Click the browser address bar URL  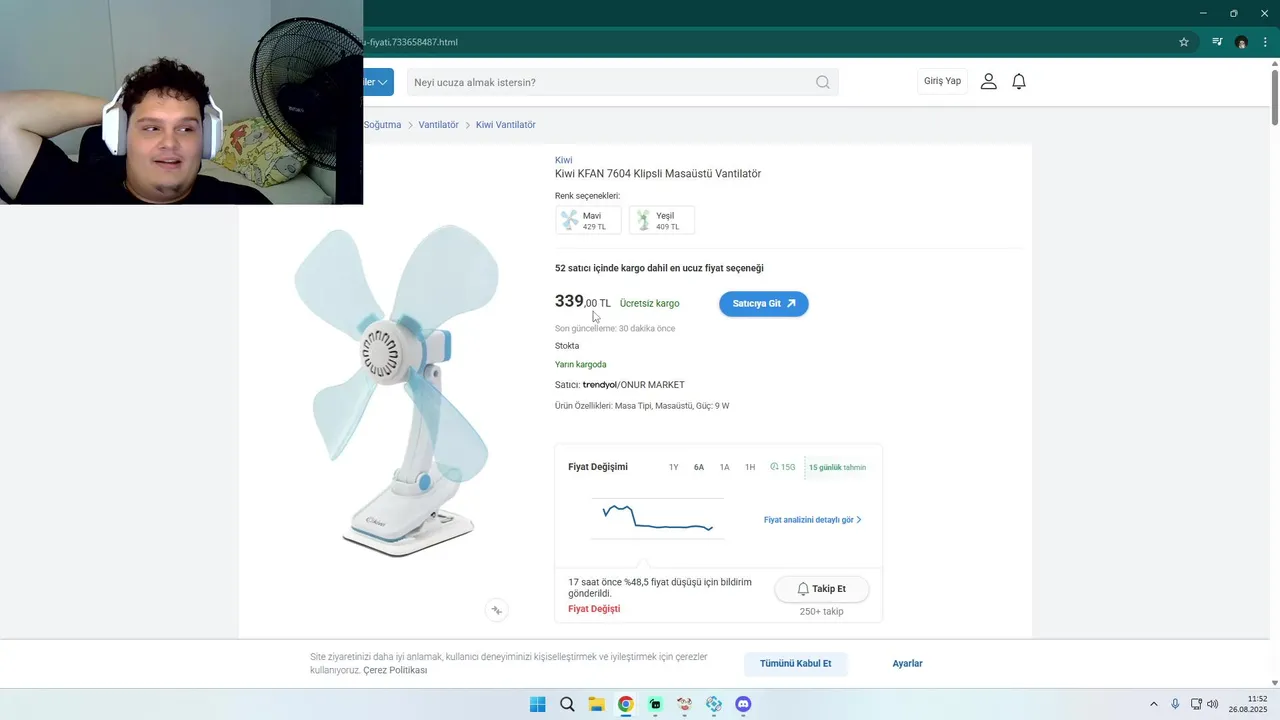(412, 42)
